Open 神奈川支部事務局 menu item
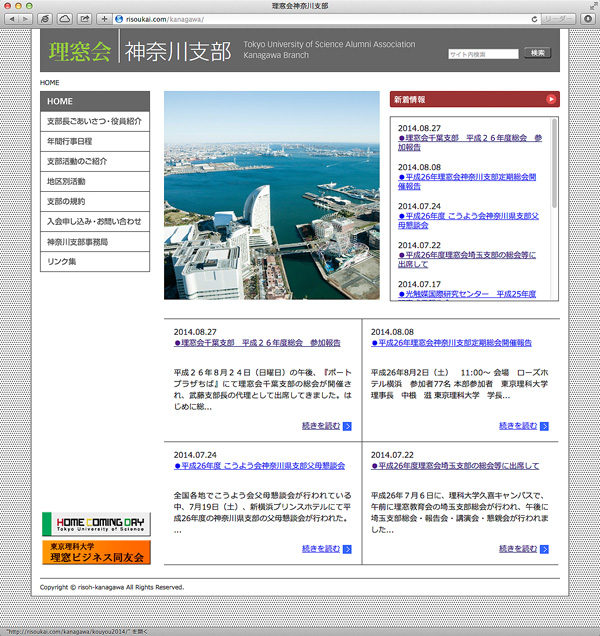This screenshot has height=636, width=600. pos(95,242)
